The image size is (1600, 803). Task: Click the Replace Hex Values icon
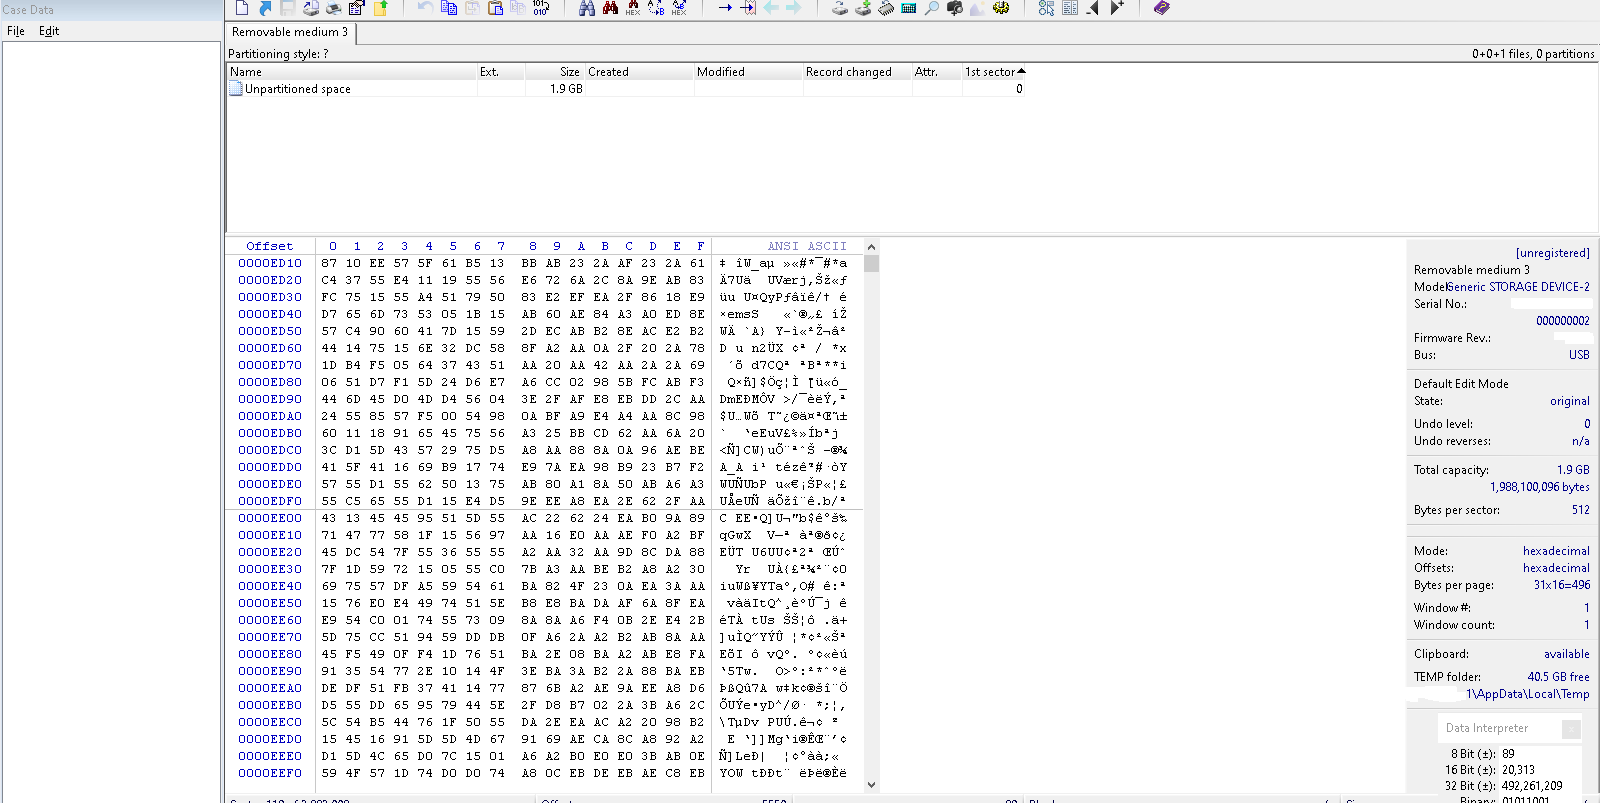(x=679, y=8)
